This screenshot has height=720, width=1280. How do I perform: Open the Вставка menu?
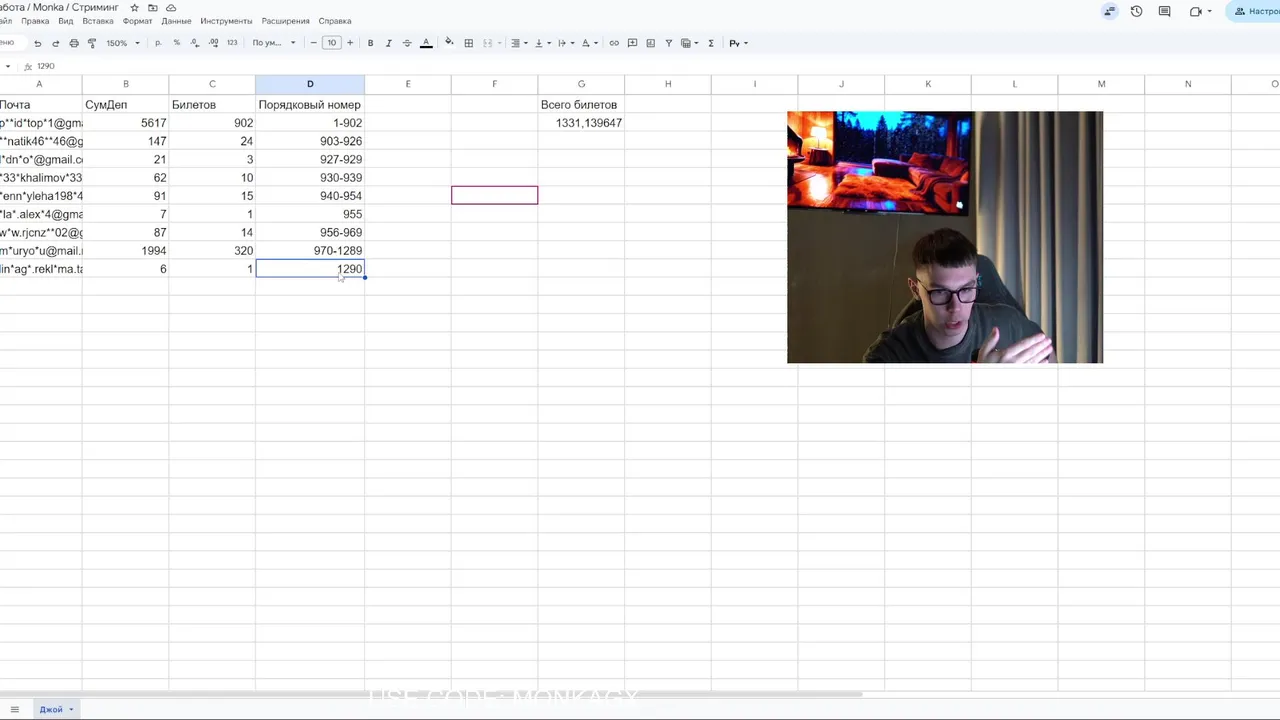pos(98,21)
